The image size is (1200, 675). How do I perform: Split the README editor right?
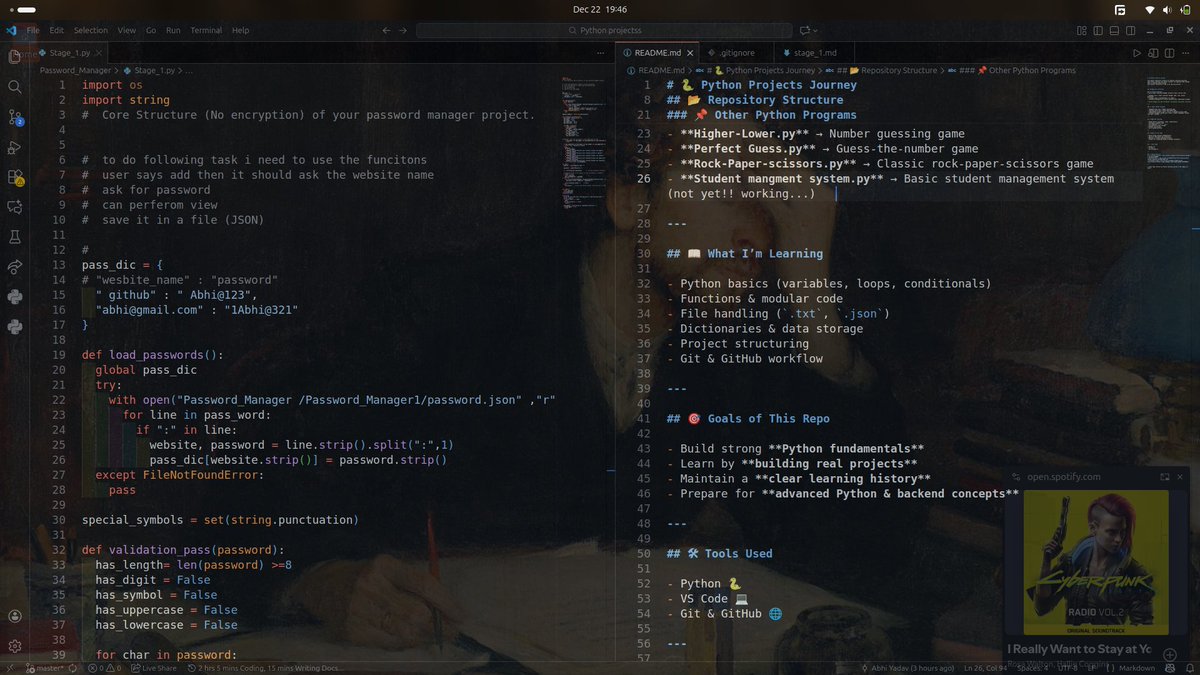(1169, 52)
